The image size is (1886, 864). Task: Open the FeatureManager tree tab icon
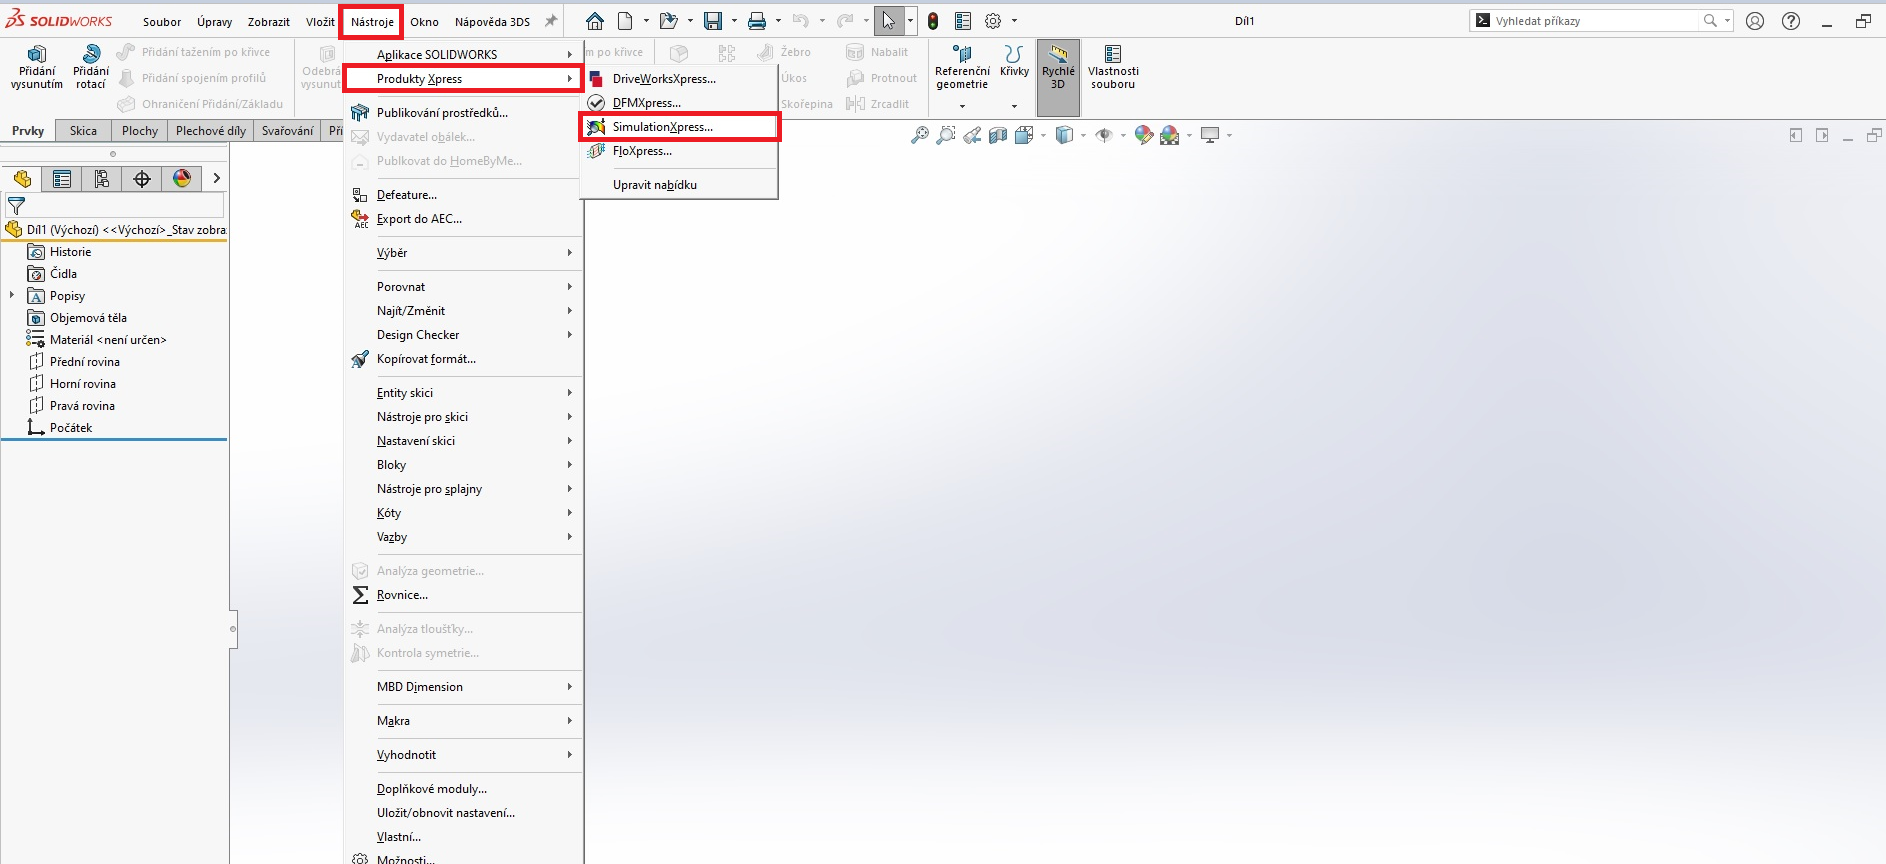(22, 179)
